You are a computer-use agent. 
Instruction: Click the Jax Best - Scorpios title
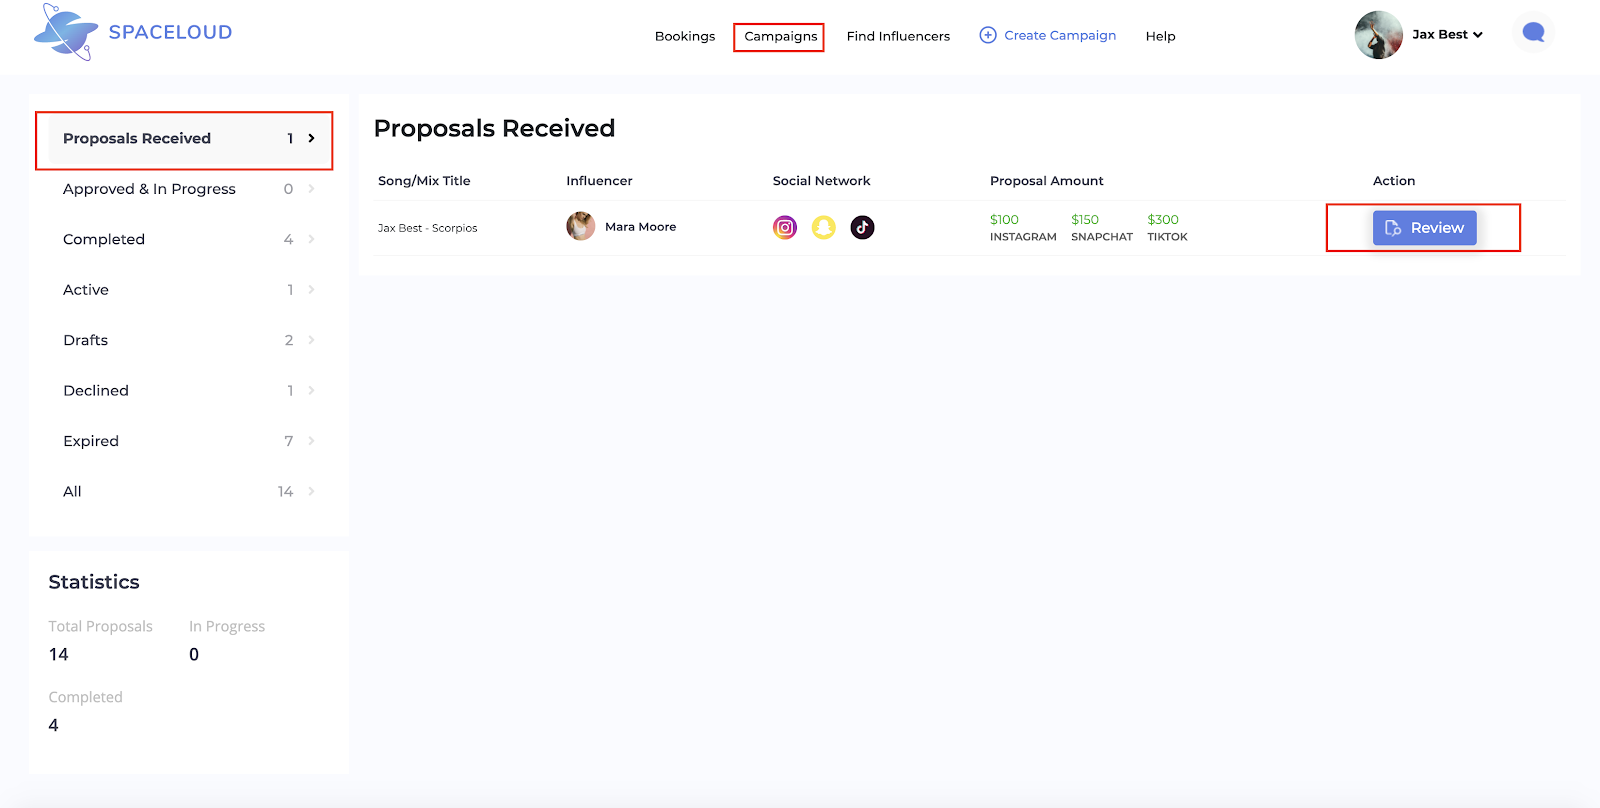[427, 228]
